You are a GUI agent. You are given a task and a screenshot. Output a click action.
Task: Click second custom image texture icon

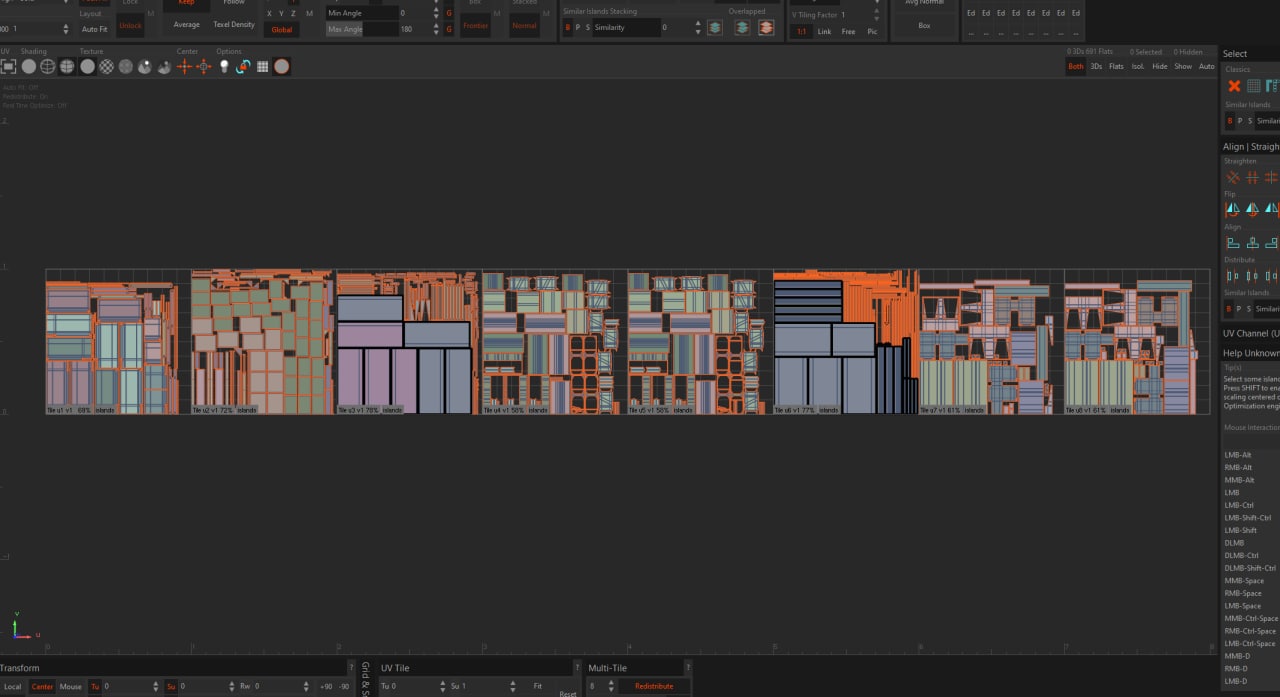[164, 67]
